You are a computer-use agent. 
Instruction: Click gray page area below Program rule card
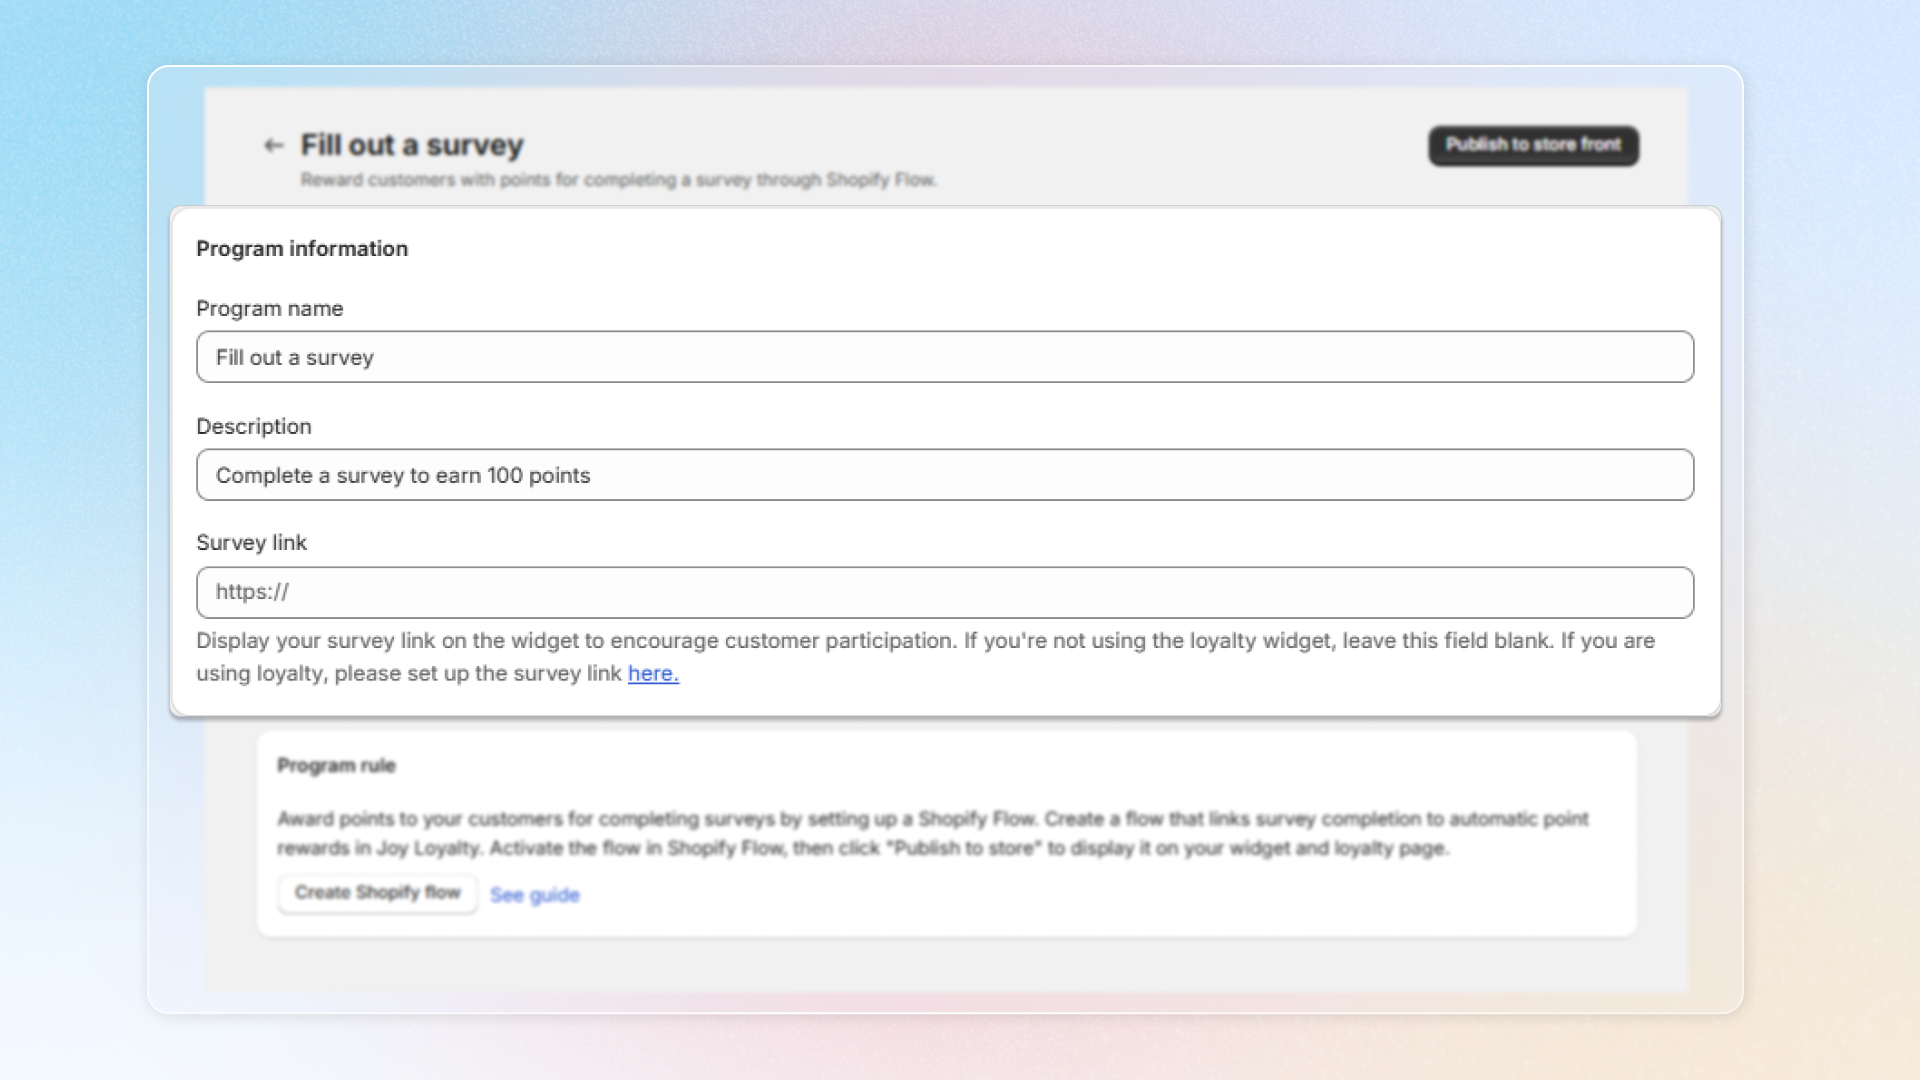pyautogui.click(x=944, y=965)
